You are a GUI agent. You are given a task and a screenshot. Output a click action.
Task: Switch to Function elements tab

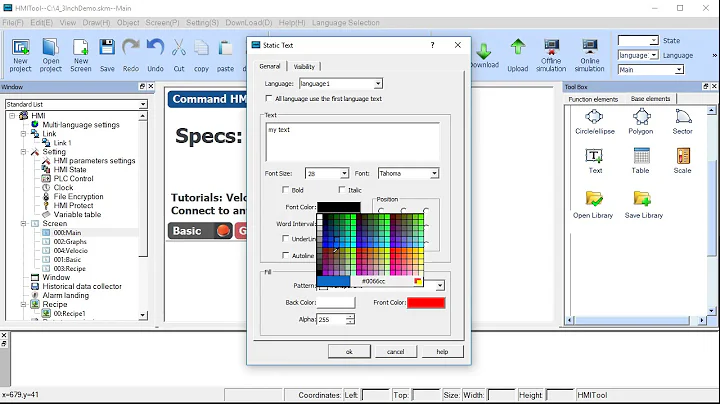click(593, 99)
